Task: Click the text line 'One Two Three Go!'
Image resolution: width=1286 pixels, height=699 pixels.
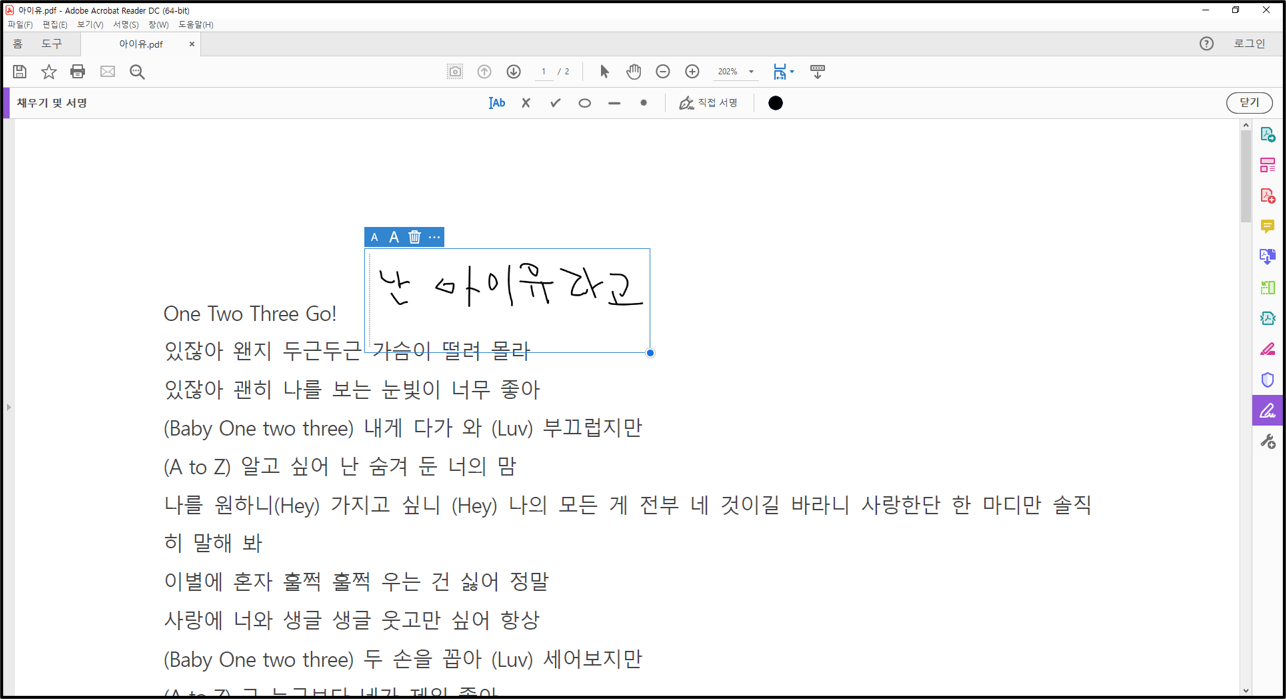Action: tap(250, 314)
